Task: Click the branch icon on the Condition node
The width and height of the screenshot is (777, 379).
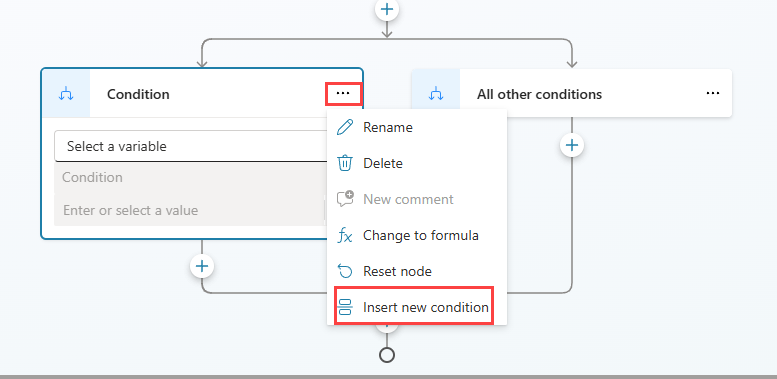Action: (66, 94)
